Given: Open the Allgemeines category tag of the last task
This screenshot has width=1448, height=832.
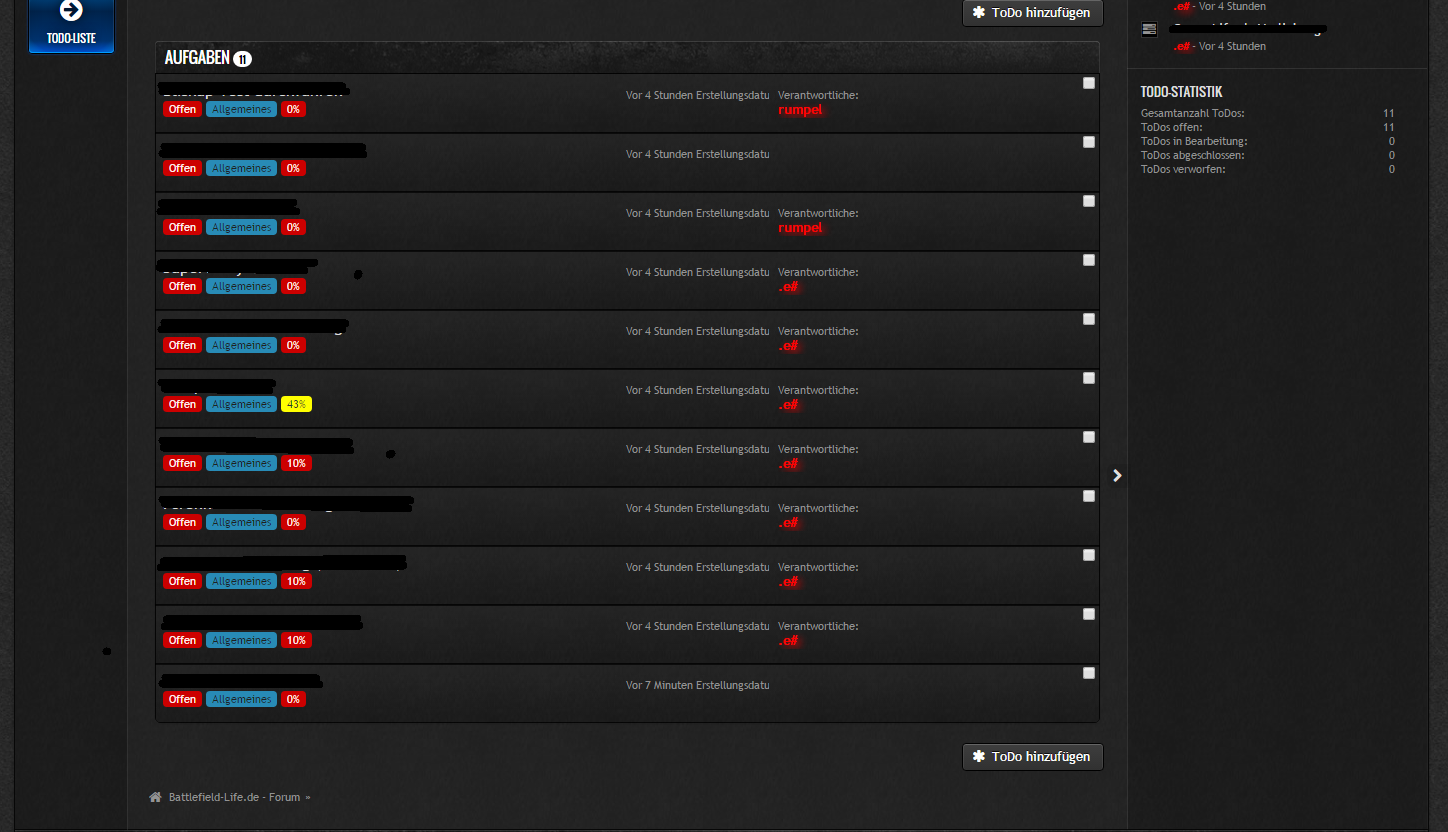Looking at the screenshot, I should 241,699.
